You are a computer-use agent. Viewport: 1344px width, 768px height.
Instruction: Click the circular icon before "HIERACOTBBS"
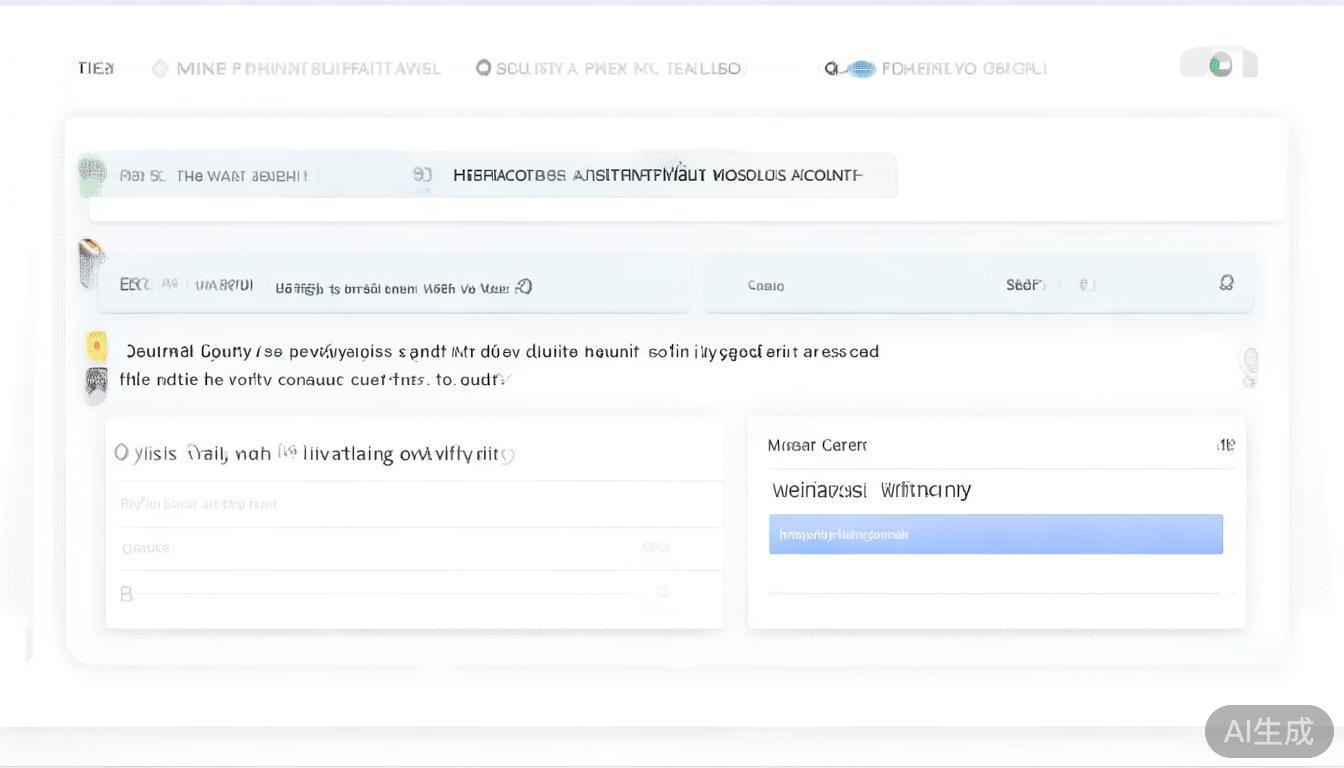tap(422, 175)
